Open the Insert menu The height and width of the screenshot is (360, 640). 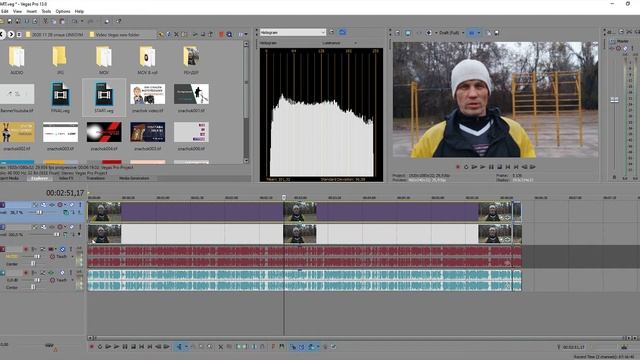31,11
